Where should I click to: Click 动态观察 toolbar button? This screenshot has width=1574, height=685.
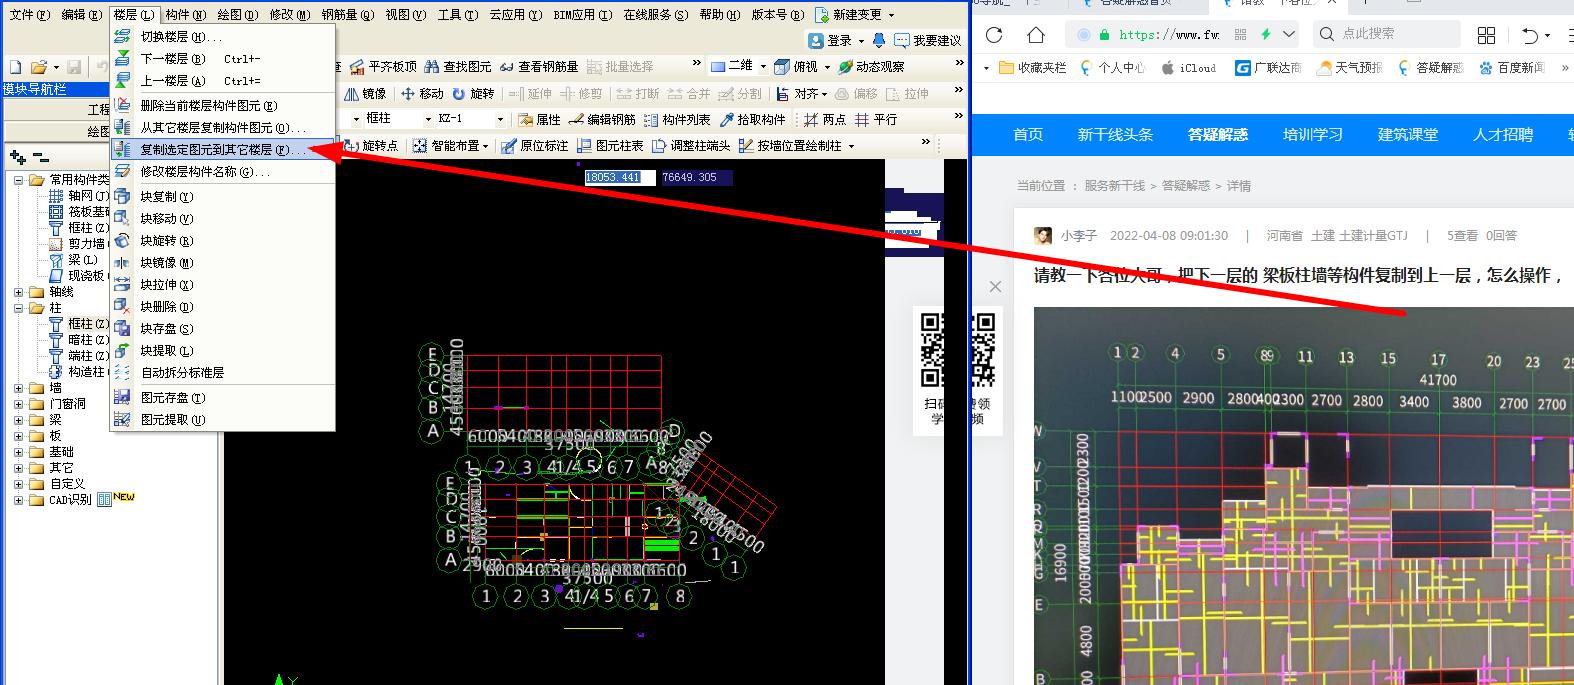pyautogui.click(x=871, y=67)
